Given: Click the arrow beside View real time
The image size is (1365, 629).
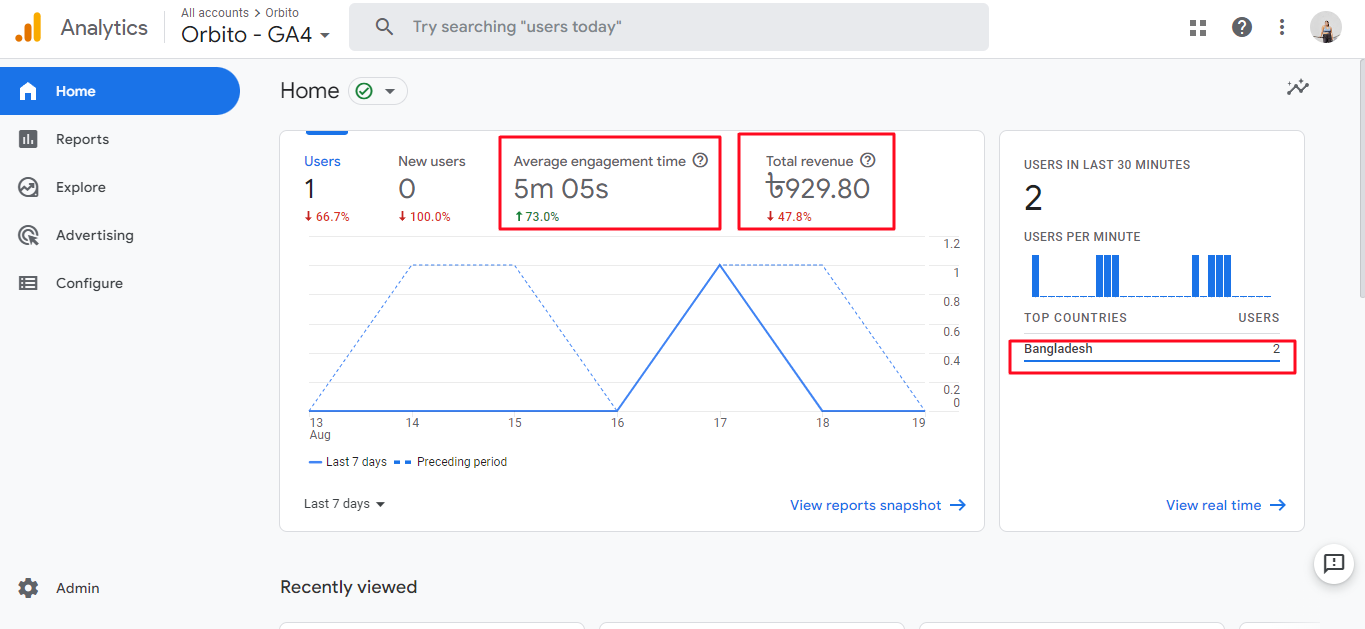Looking at the screenshot, I should click(1278, 505).
